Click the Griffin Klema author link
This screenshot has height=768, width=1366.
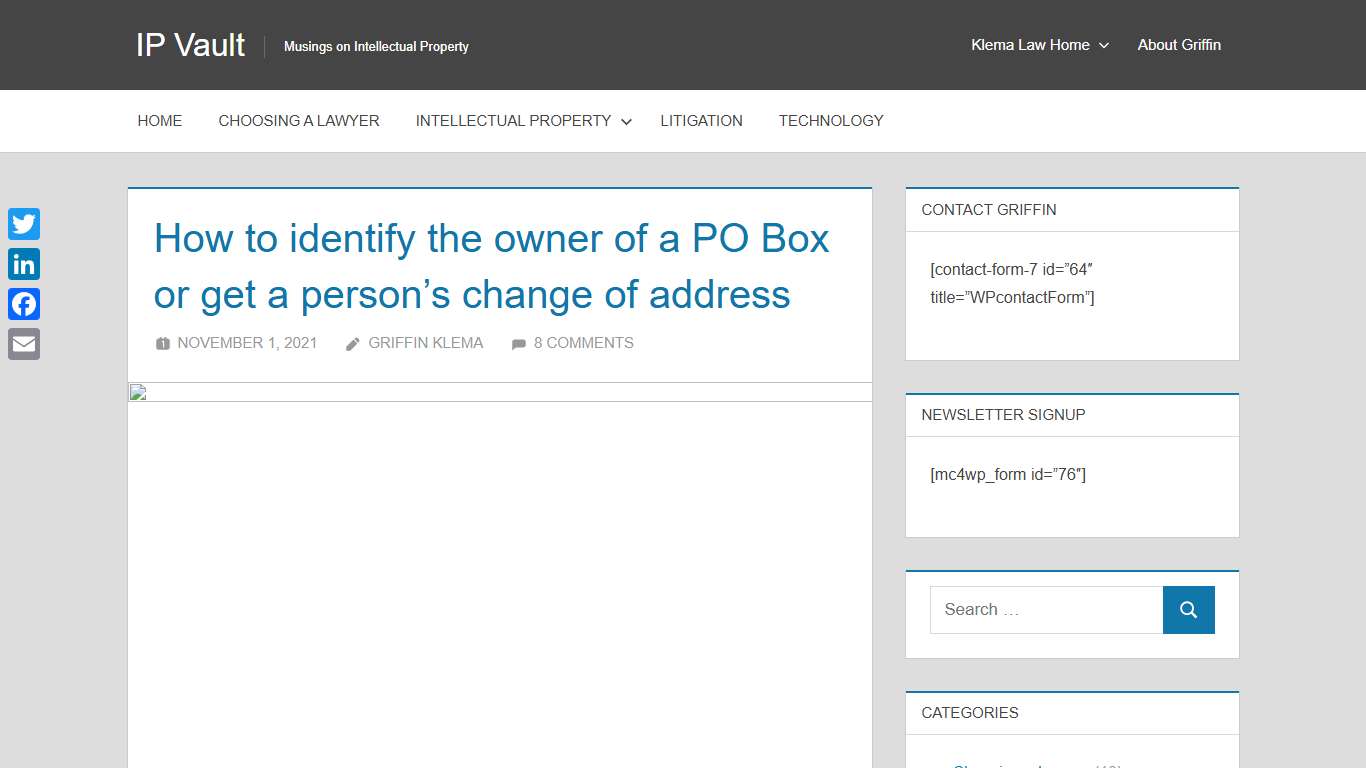tap(426, 343)
